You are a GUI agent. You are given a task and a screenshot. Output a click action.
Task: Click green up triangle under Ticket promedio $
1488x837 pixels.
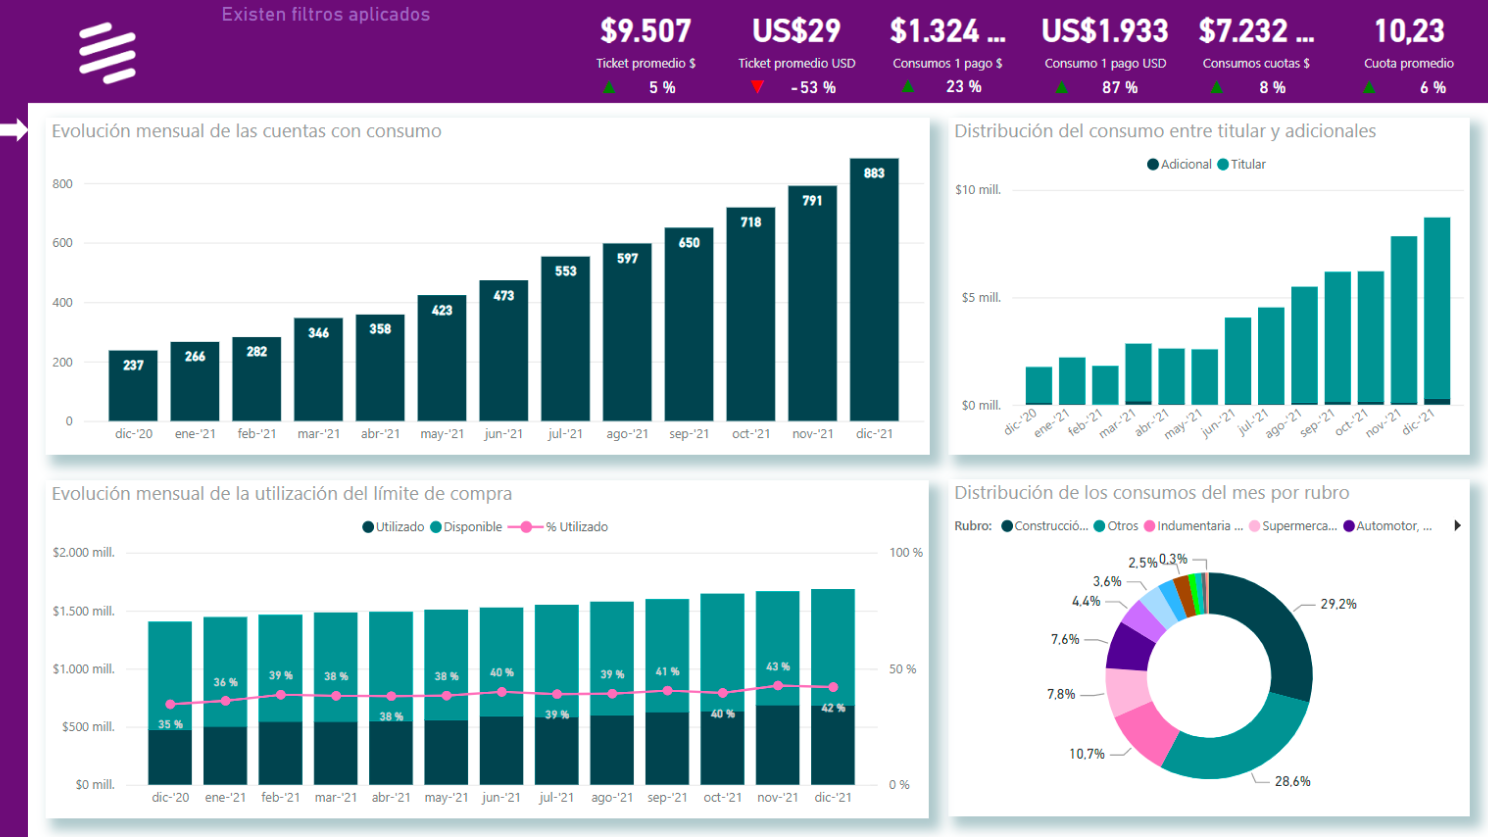point(608,87)
